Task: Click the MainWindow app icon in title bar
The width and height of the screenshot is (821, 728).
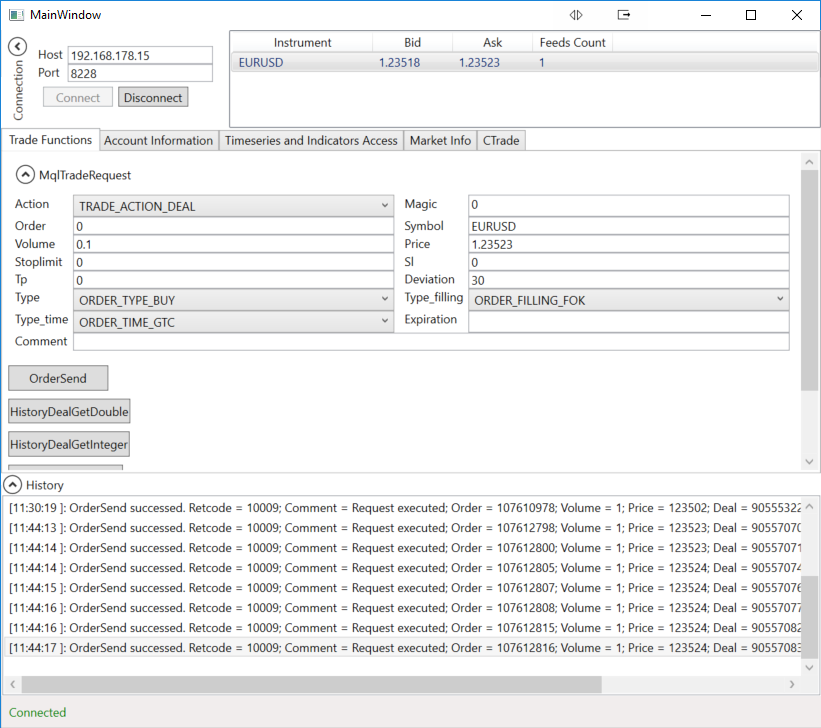Action: click(x=16, y=15)
